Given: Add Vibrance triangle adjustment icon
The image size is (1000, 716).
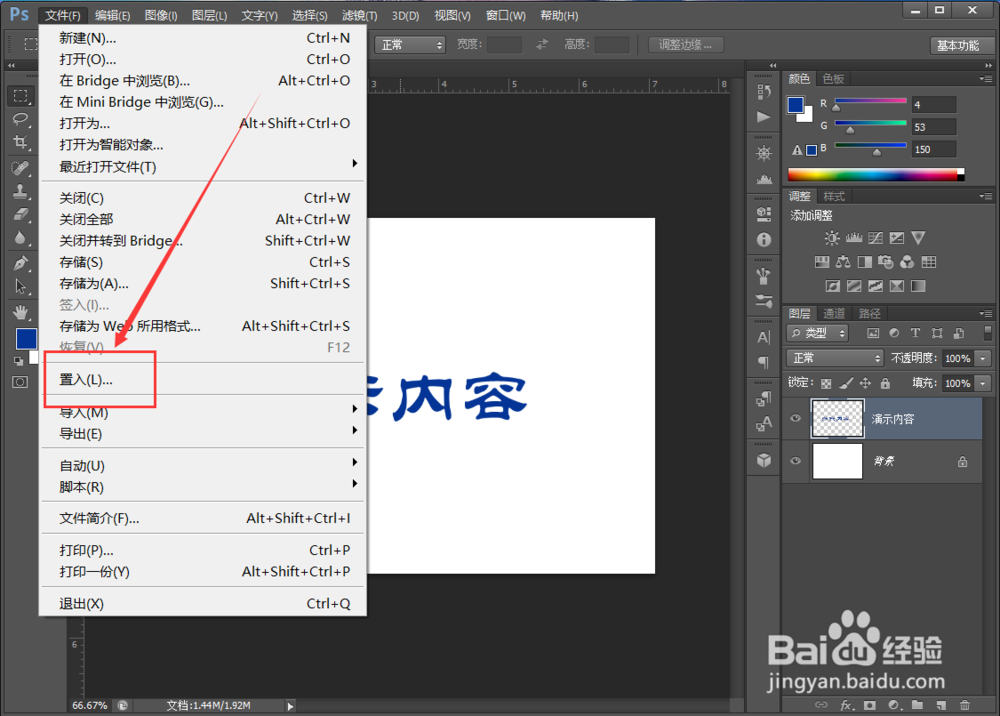Looking at the screenshot, I should tap(918, 238).
